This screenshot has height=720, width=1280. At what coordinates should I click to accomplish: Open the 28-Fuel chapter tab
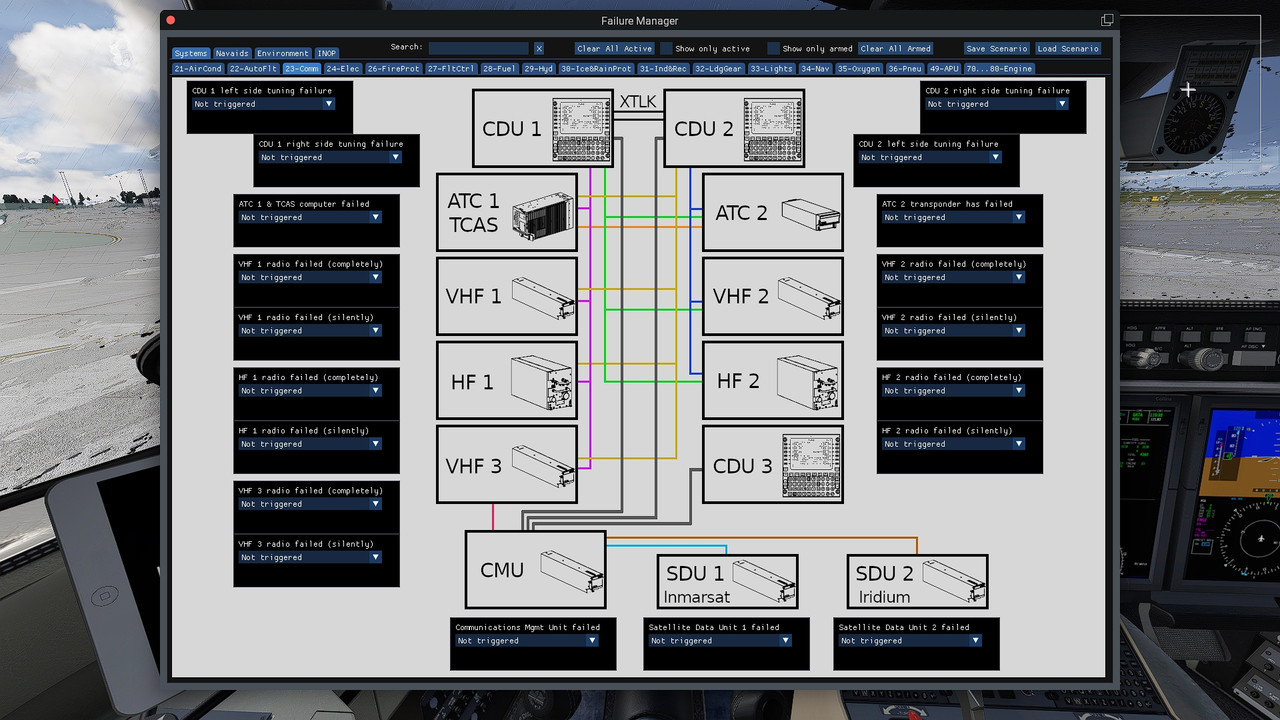pos(500,69)
